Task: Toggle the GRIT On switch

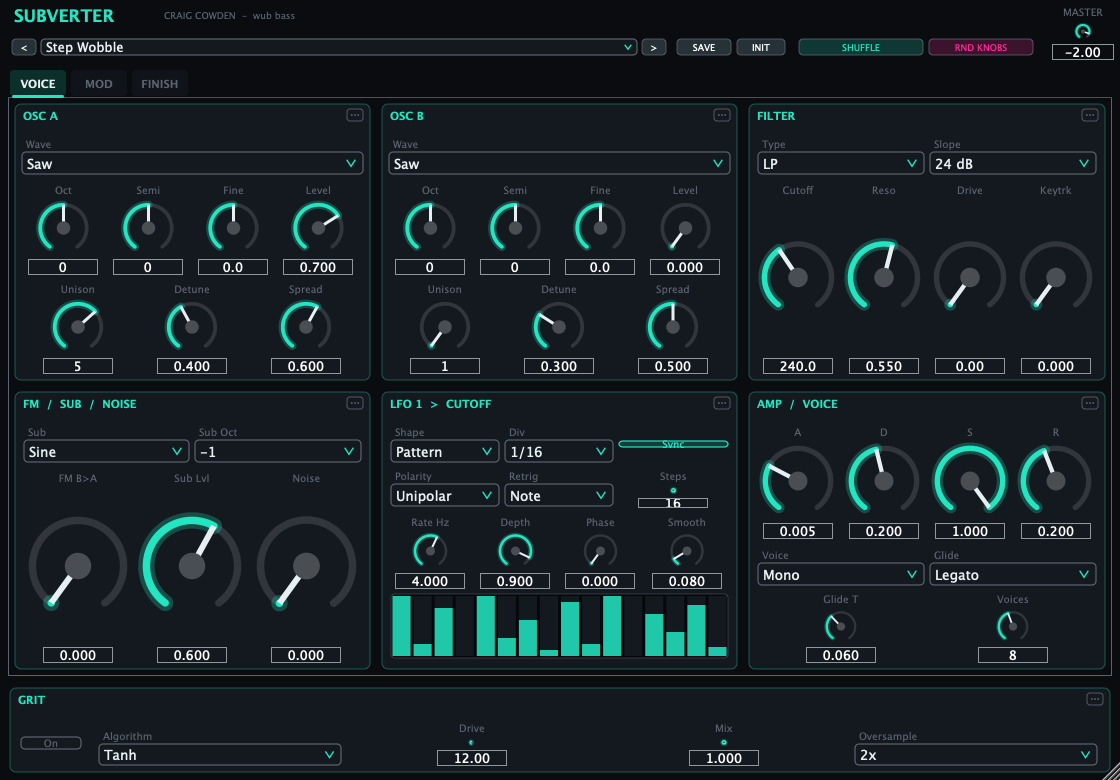Action: pyautogui.click(x=51, y=743)
